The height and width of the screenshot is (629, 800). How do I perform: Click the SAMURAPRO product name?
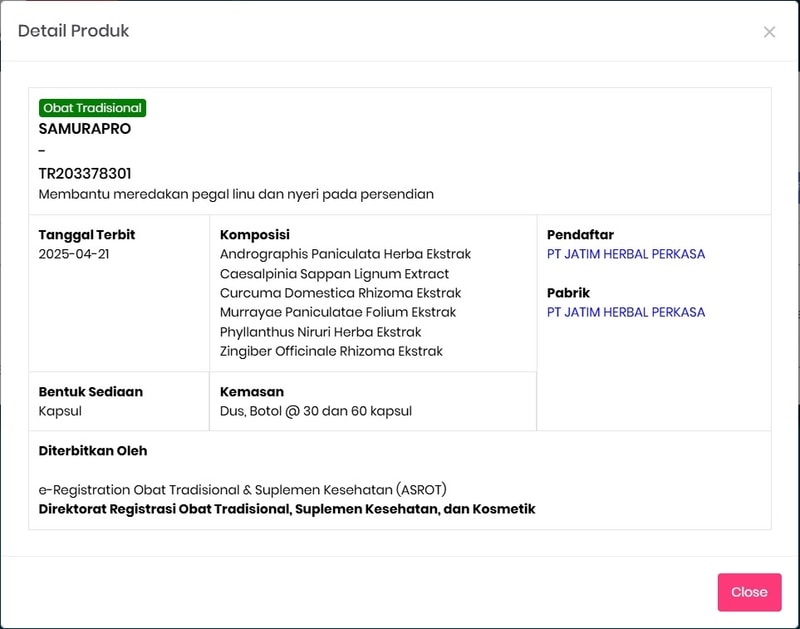(85, 129)
